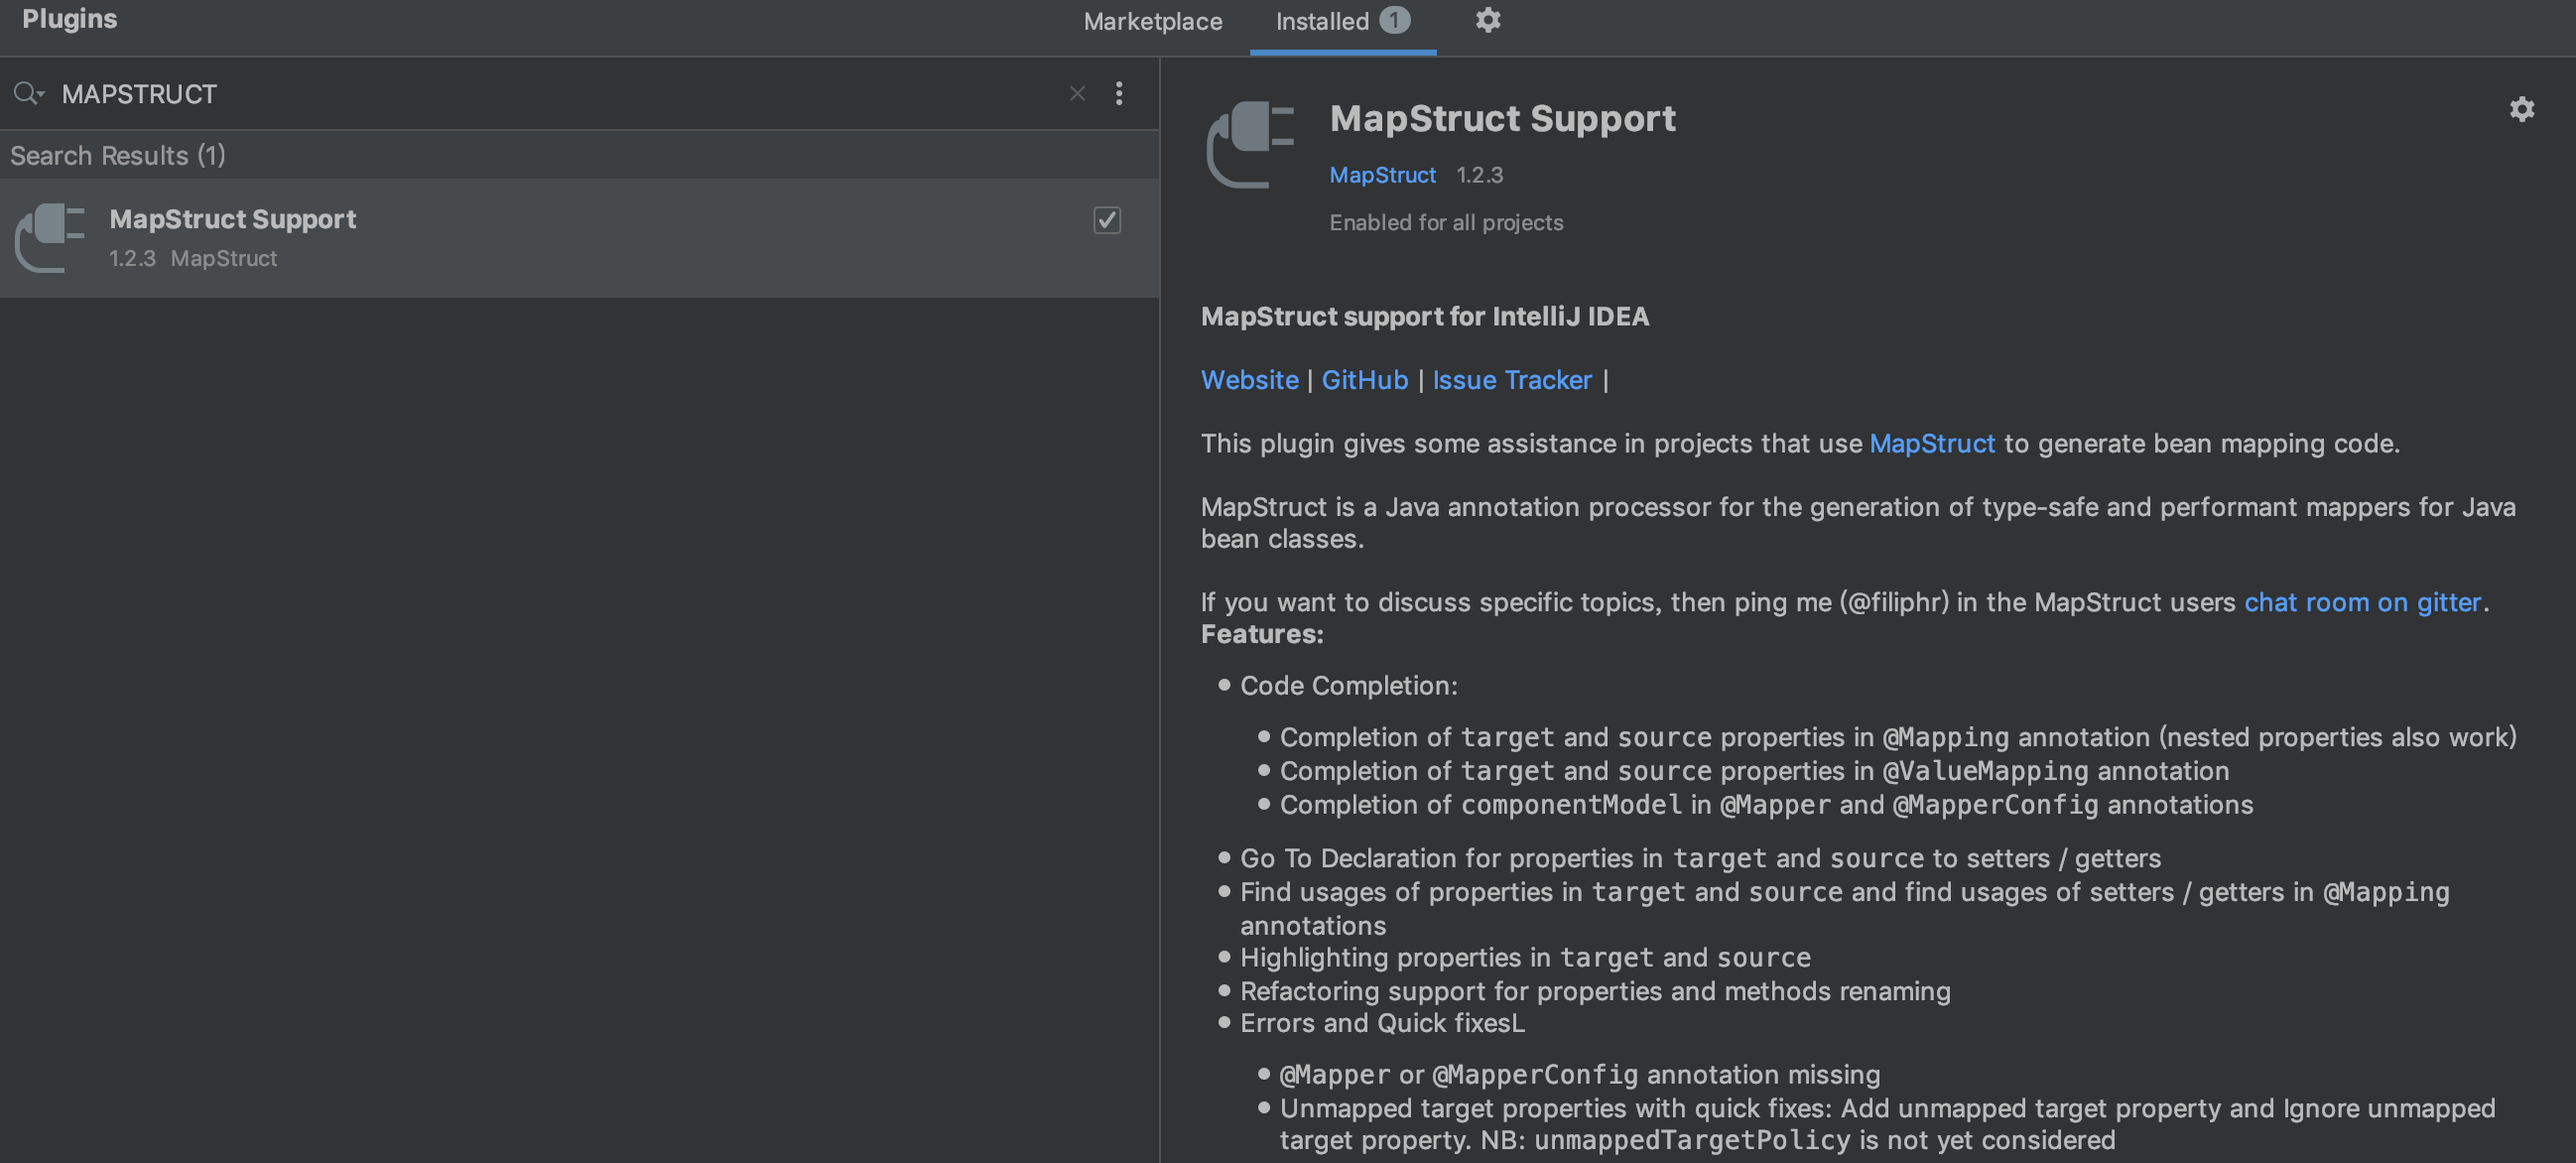Screen dimensions: 2576x1163
Task: Click the MapStruct Support plugin icon
Action: pos(50,236)
